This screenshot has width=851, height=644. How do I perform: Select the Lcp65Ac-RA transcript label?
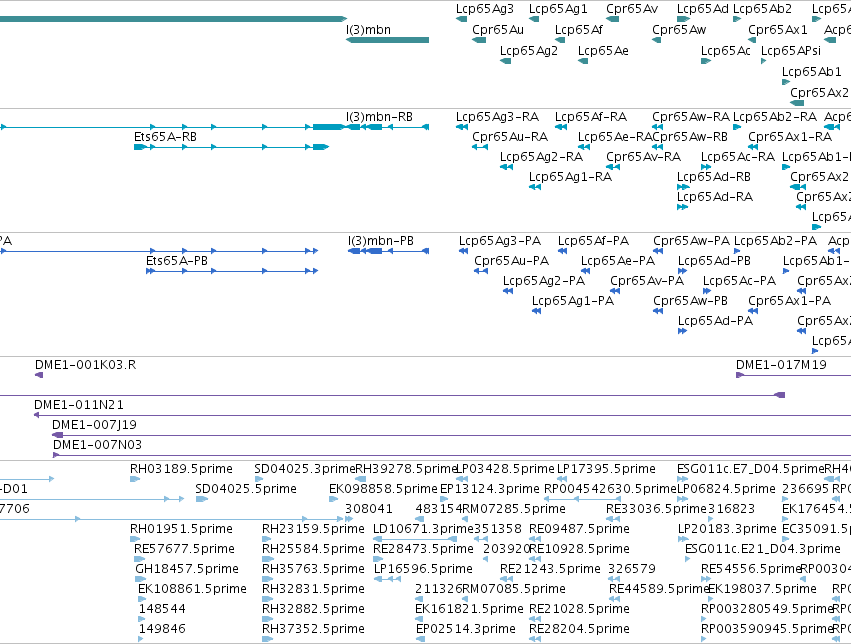click(738, 157)
